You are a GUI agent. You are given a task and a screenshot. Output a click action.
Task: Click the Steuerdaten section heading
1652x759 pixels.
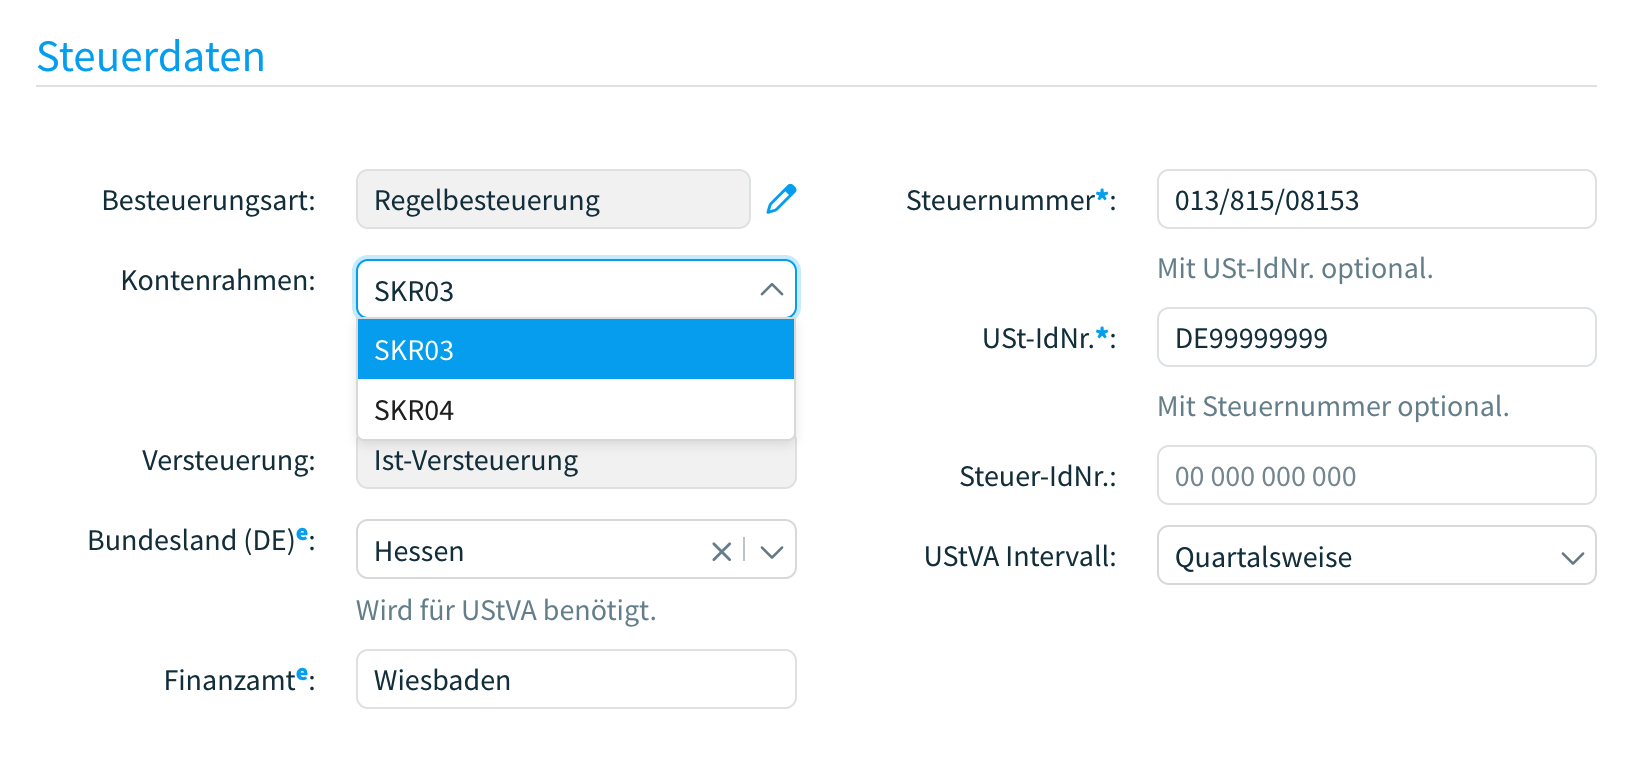click(151, 56)
